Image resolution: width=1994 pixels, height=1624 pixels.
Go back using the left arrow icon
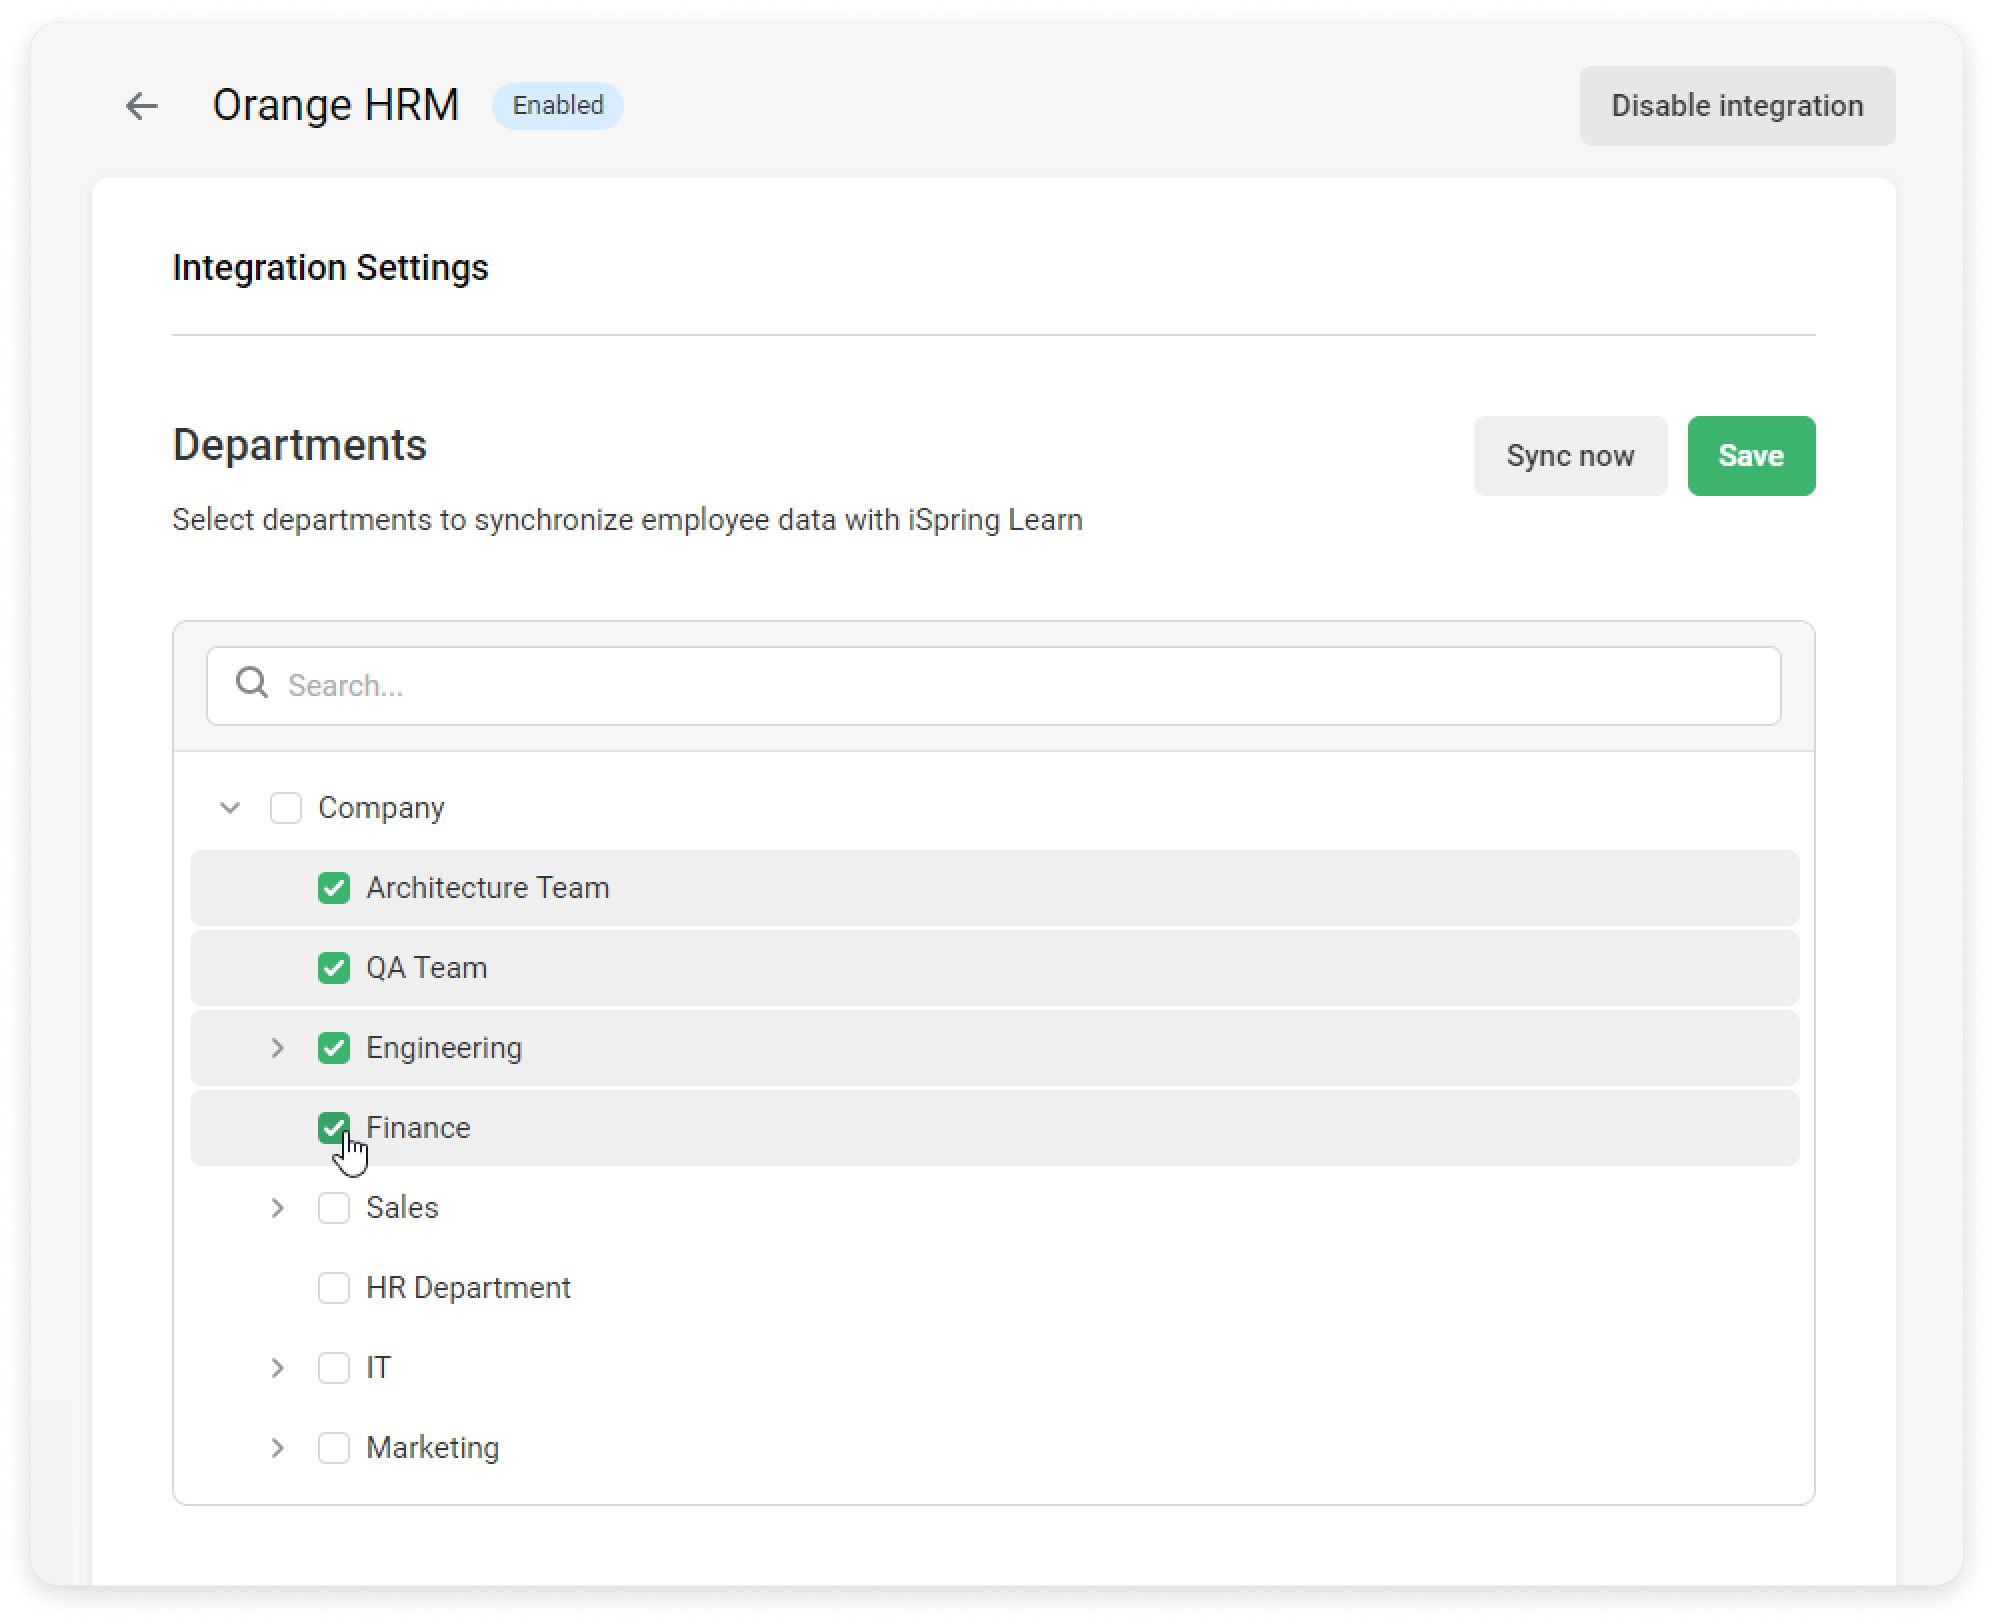(x=141, y=105)
